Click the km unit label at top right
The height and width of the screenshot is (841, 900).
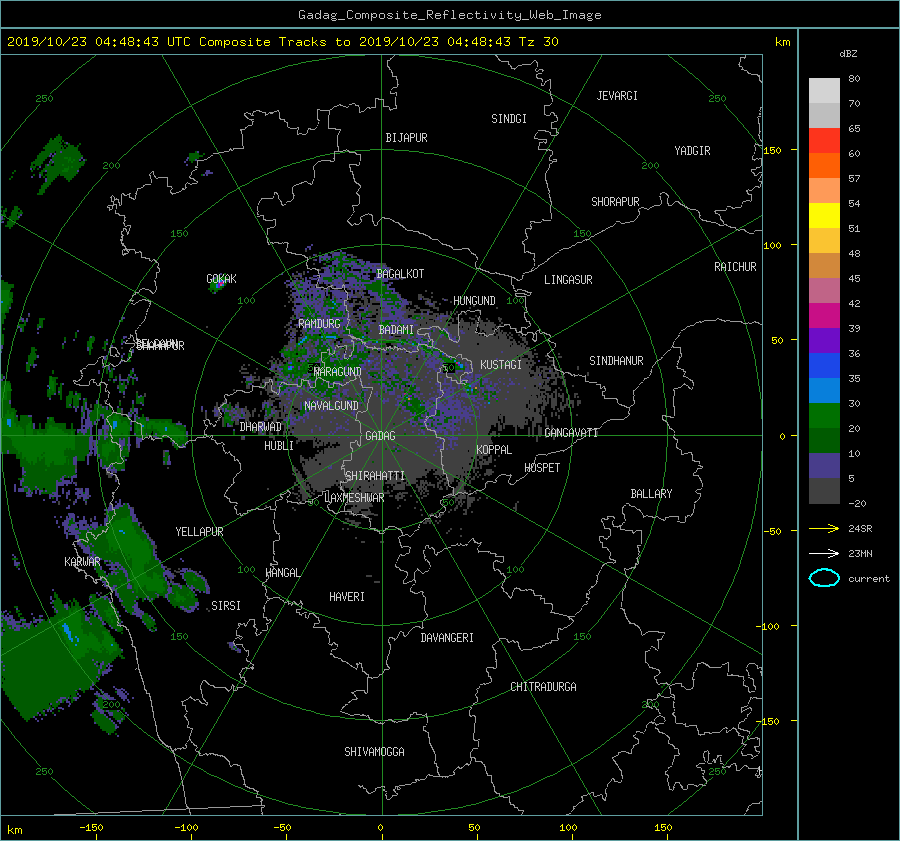pos(783,42)
